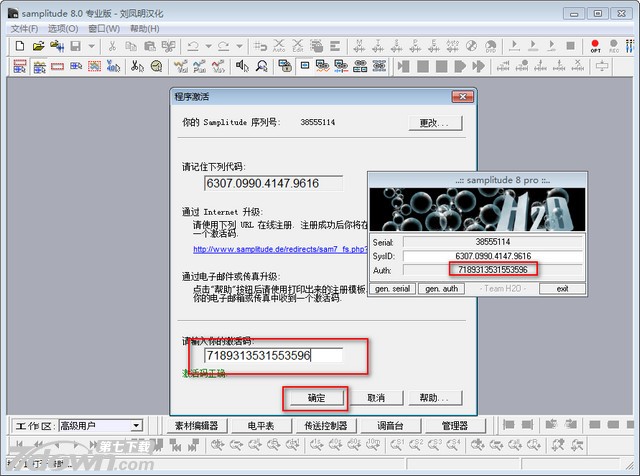
Task: Click serial number text 38555114 in dialog
Action: [318, 122]
